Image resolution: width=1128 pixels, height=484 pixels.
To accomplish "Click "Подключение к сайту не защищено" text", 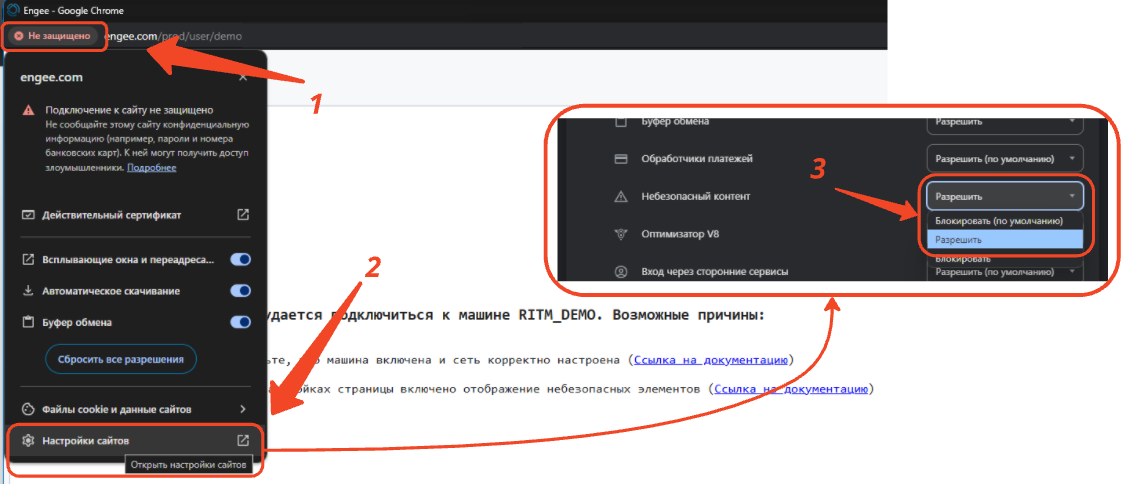I will (129, 110).
